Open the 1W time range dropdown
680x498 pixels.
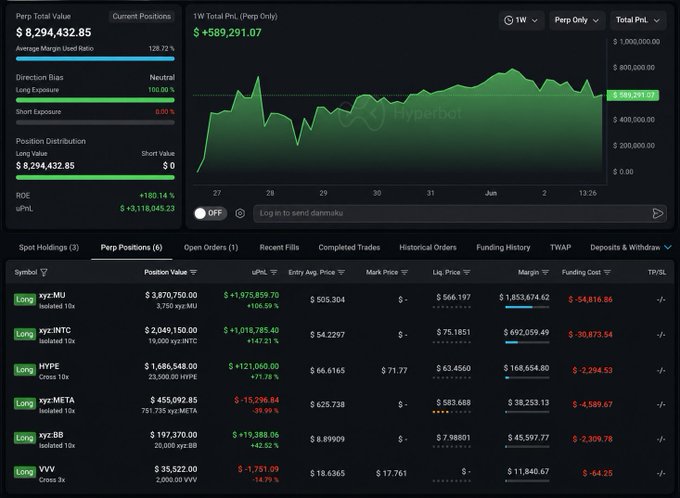click(x=521, y=20)
